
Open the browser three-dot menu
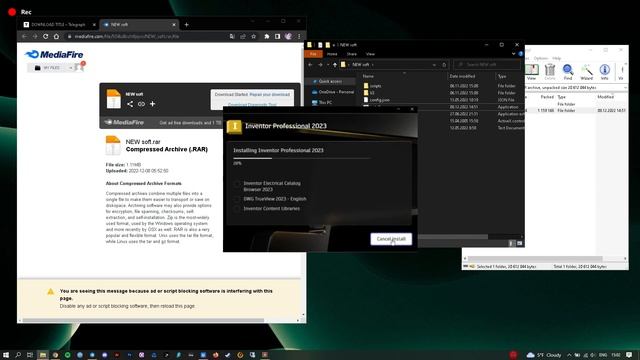tap(299, 36)
